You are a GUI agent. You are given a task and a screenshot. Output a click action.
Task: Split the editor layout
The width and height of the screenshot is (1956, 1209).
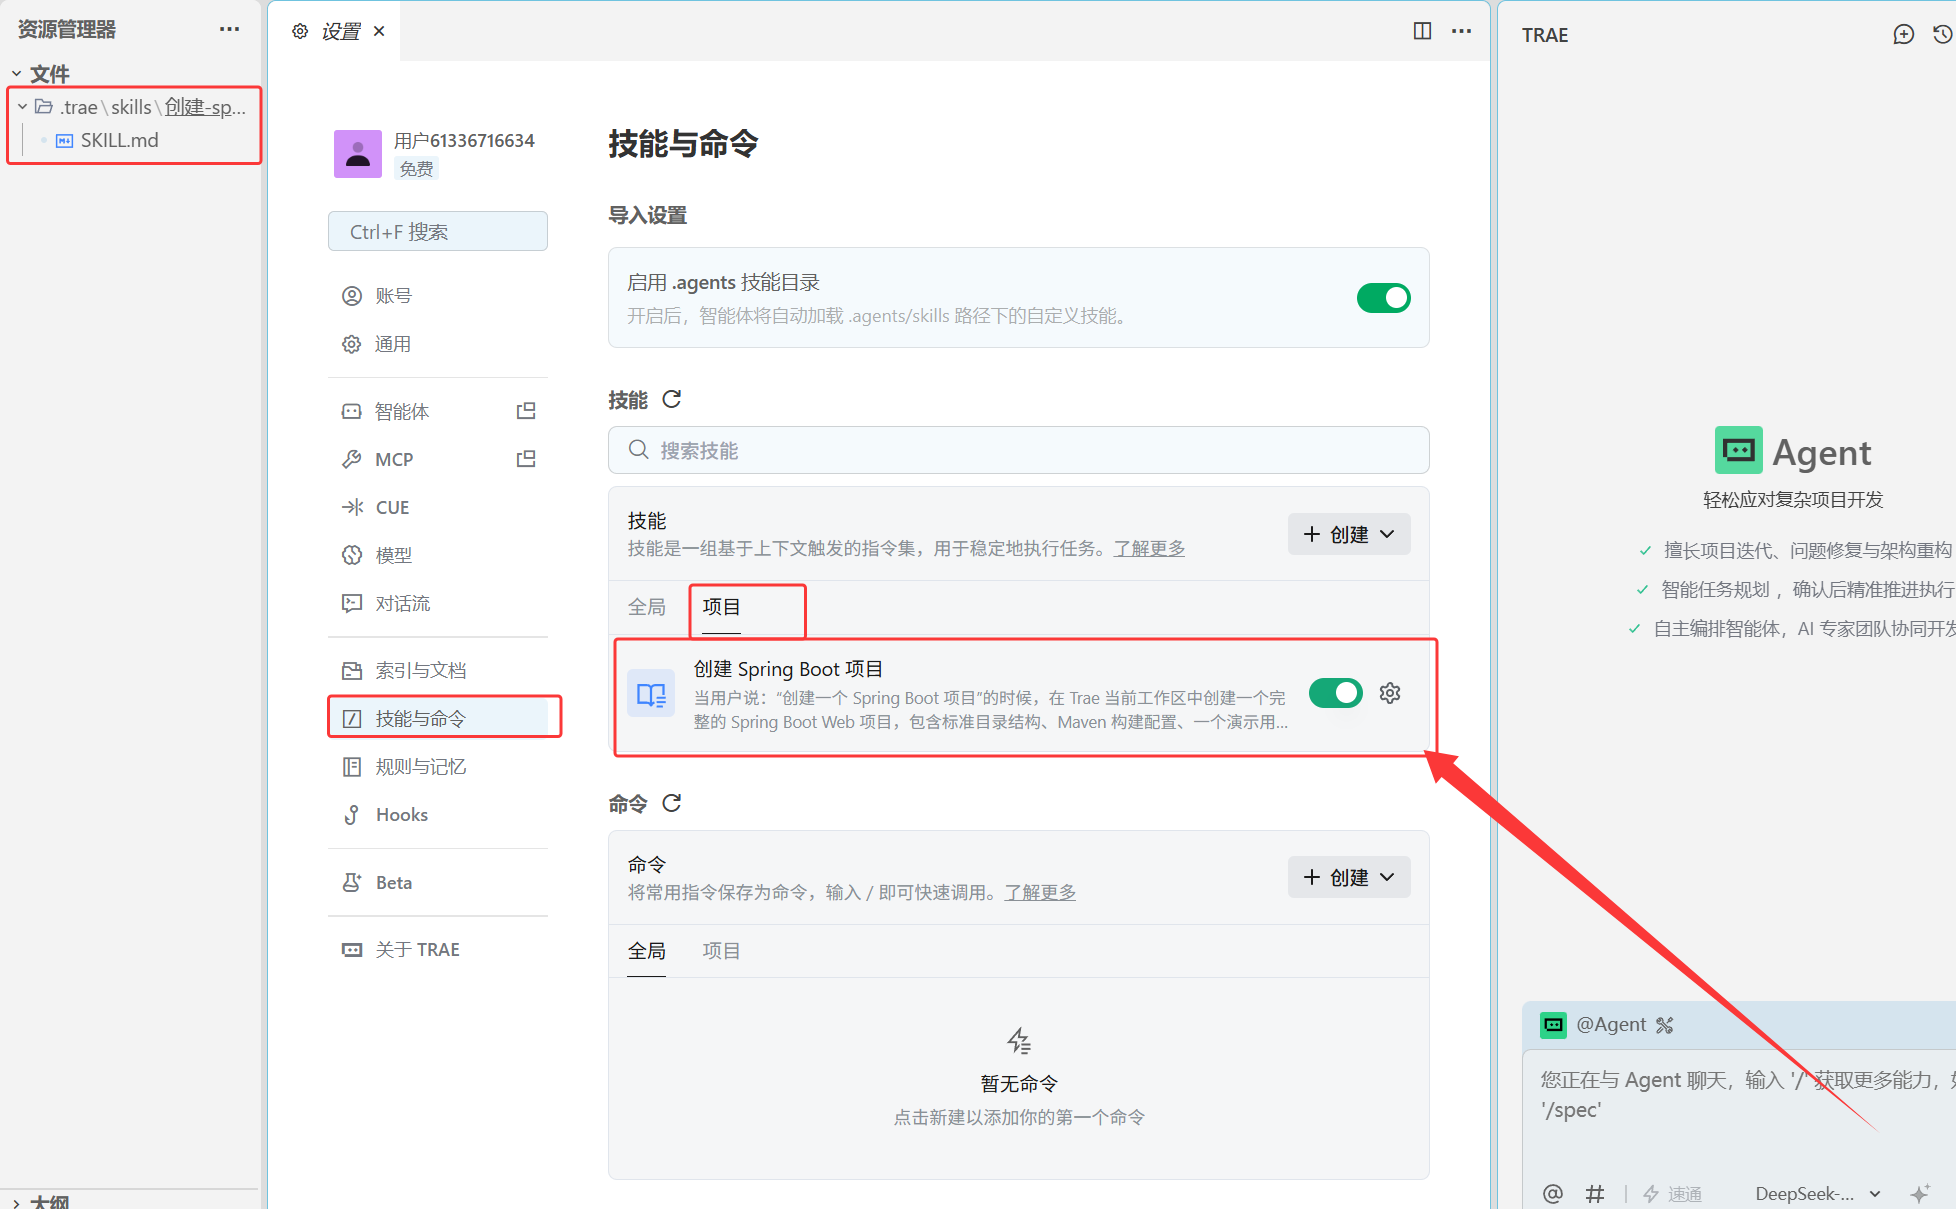(x=1422, y=31)
